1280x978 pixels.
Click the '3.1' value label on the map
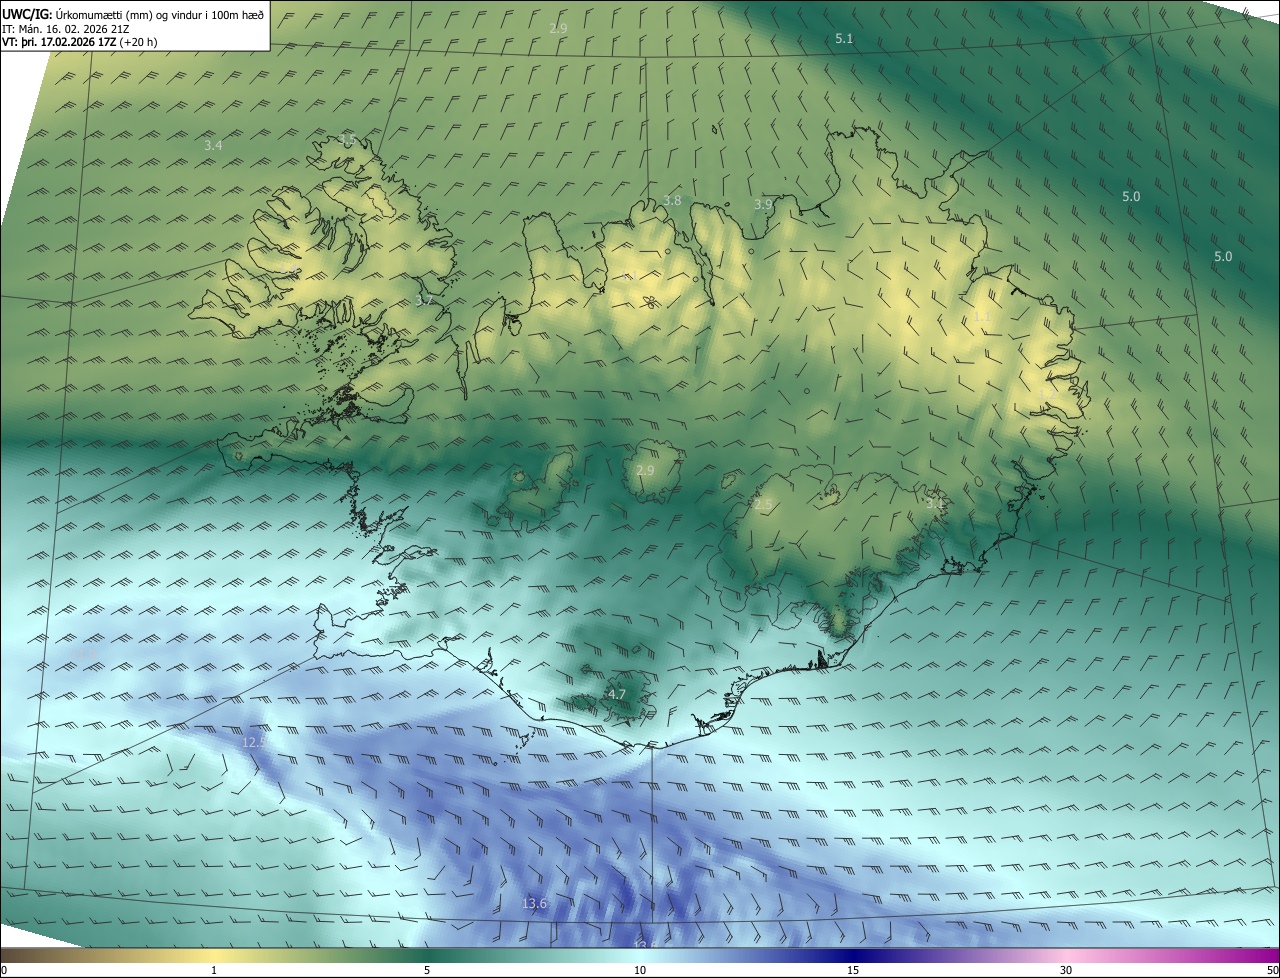(x=934, y=504)
